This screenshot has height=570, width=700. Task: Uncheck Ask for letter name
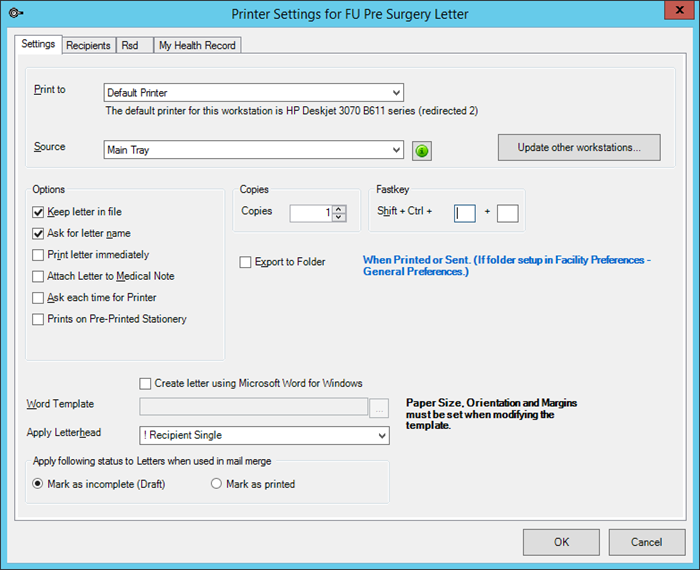[38, 233]
